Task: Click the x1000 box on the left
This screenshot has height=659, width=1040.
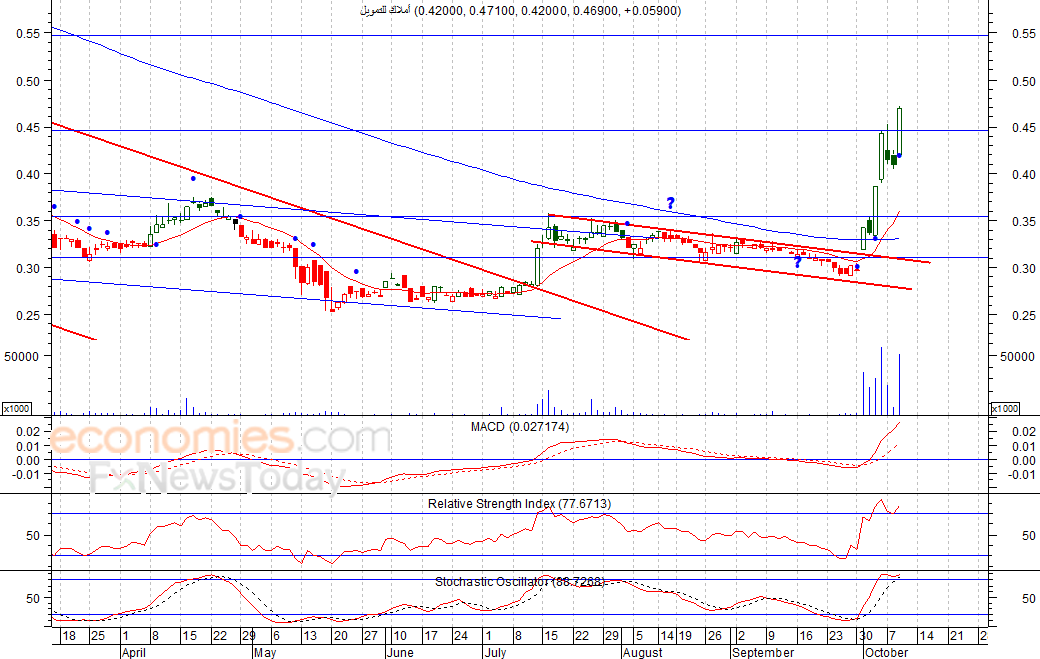Action: [x=16, y=408]
